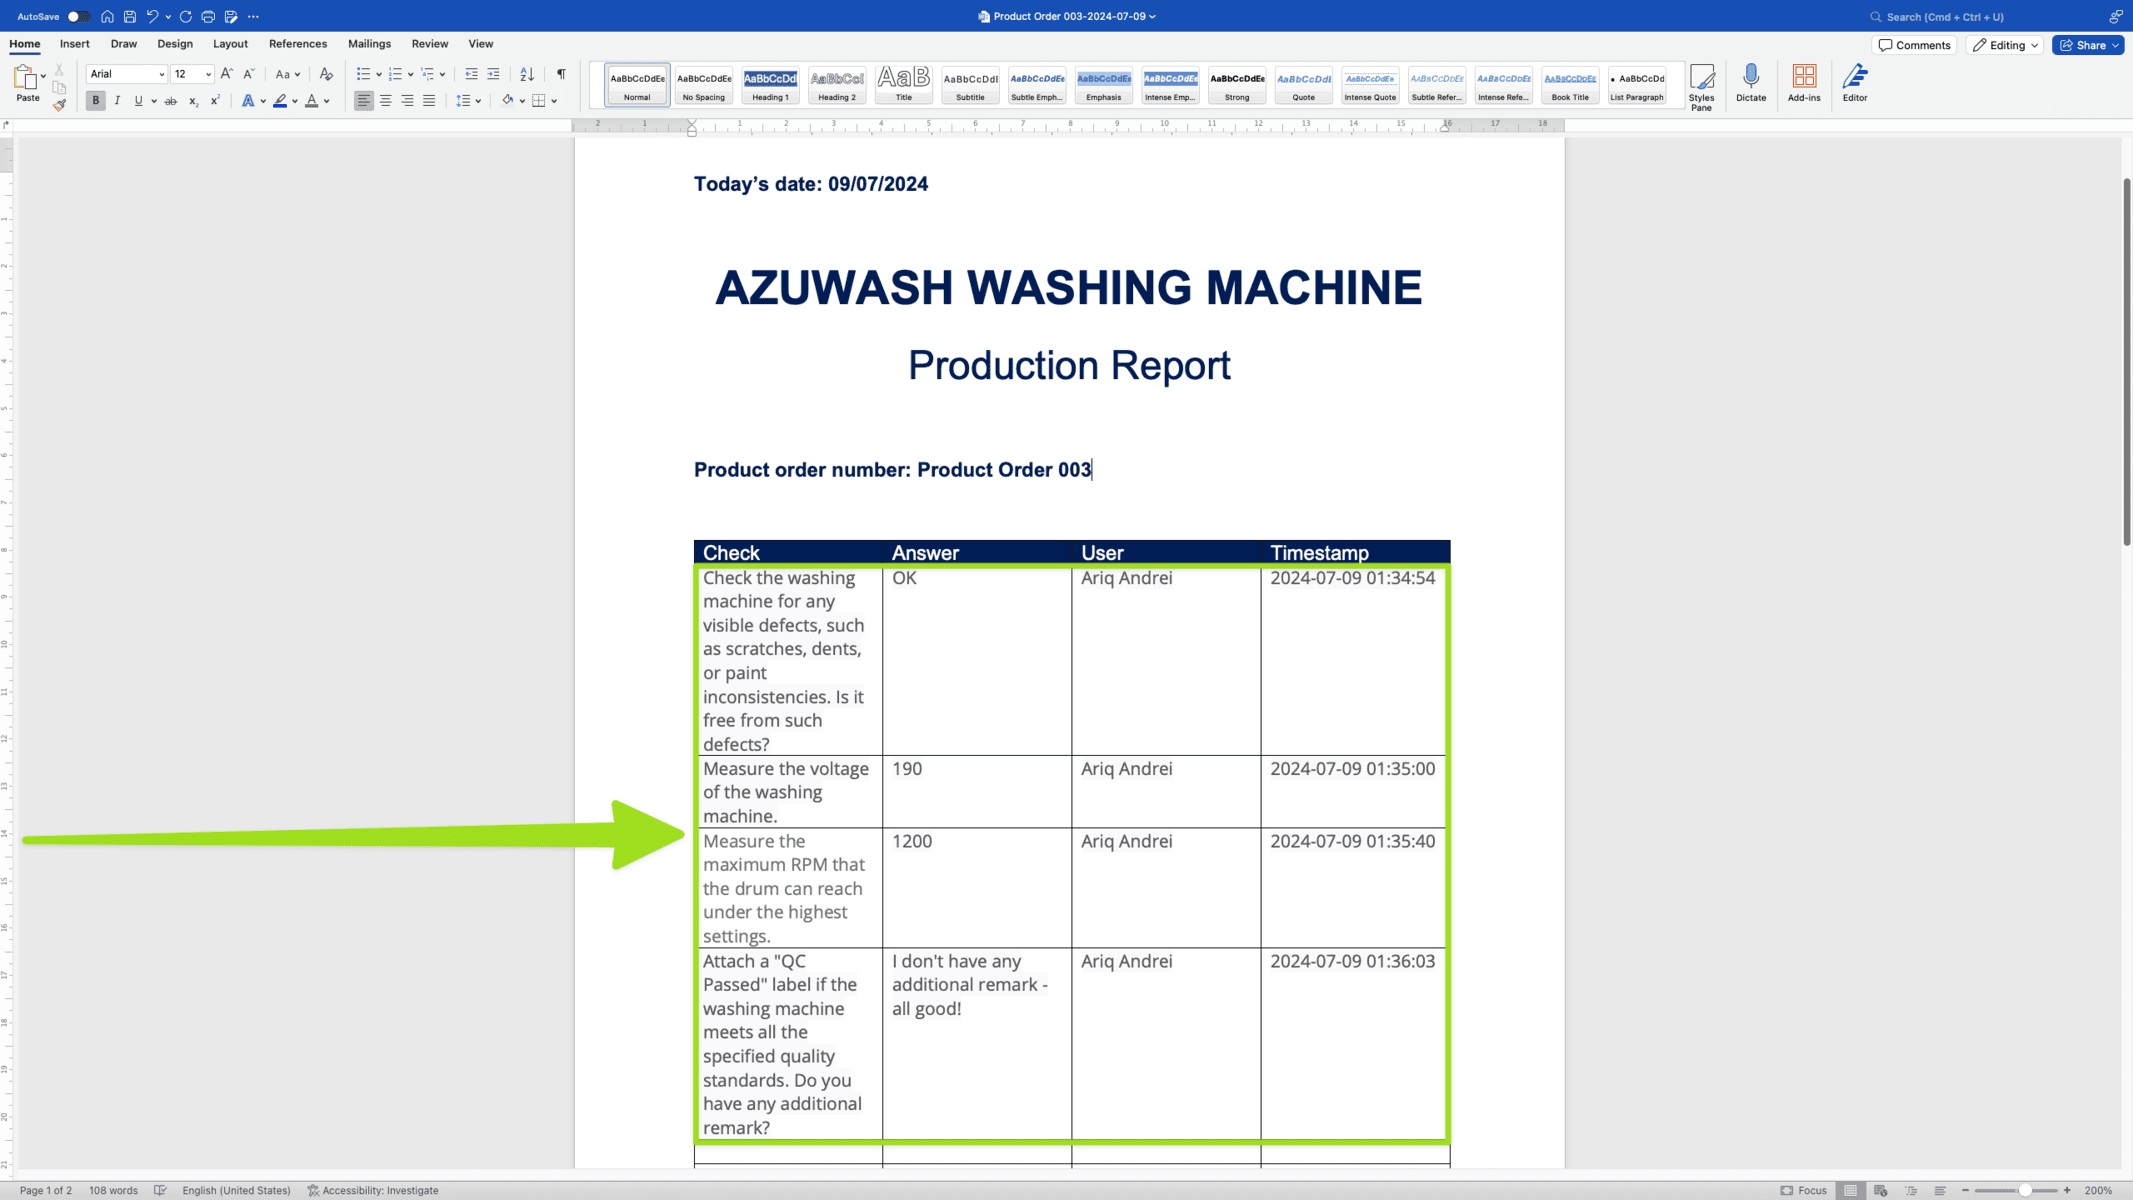Toggle Bold formatting
Image resolution: width=2133 pixels, height=1200 pixels.
coord(96,101)
